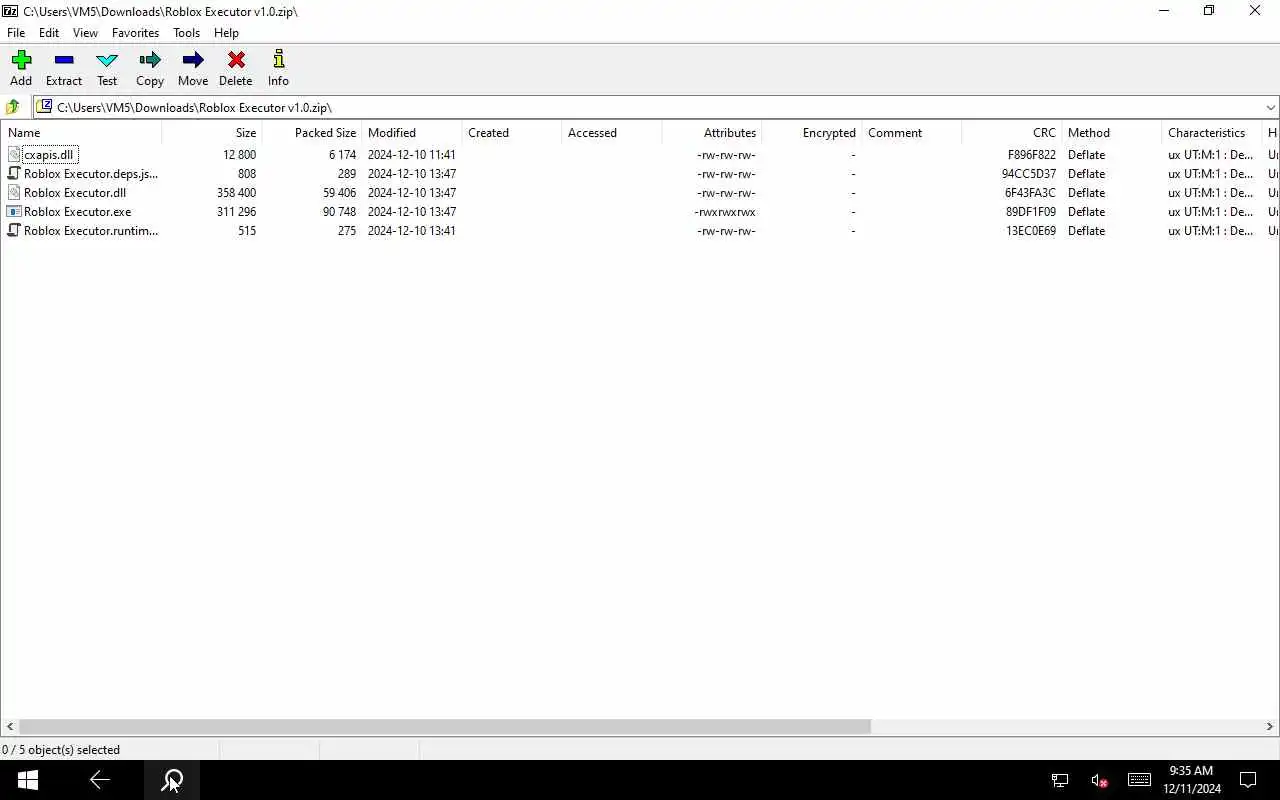Open the Favorites menu

click(135, 33)
